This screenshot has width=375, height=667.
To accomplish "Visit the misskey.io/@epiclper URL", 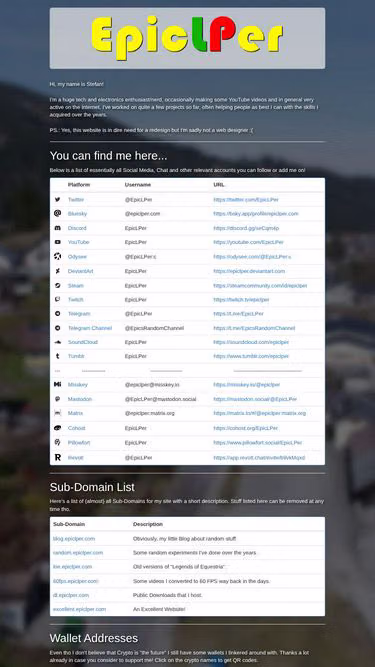I will pos(247,385).
